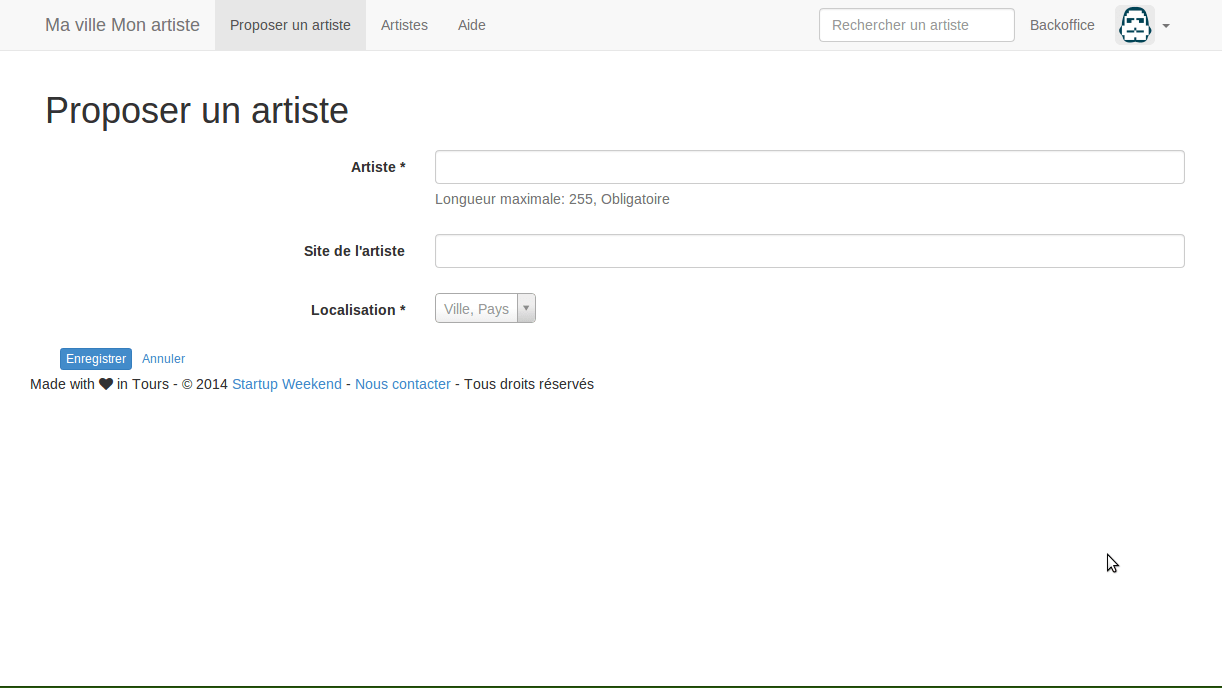The width and height of the screenshot is (1222, 688).
Task: Click the arrow on the Localisation select
Action: click(x=526, y=309)
